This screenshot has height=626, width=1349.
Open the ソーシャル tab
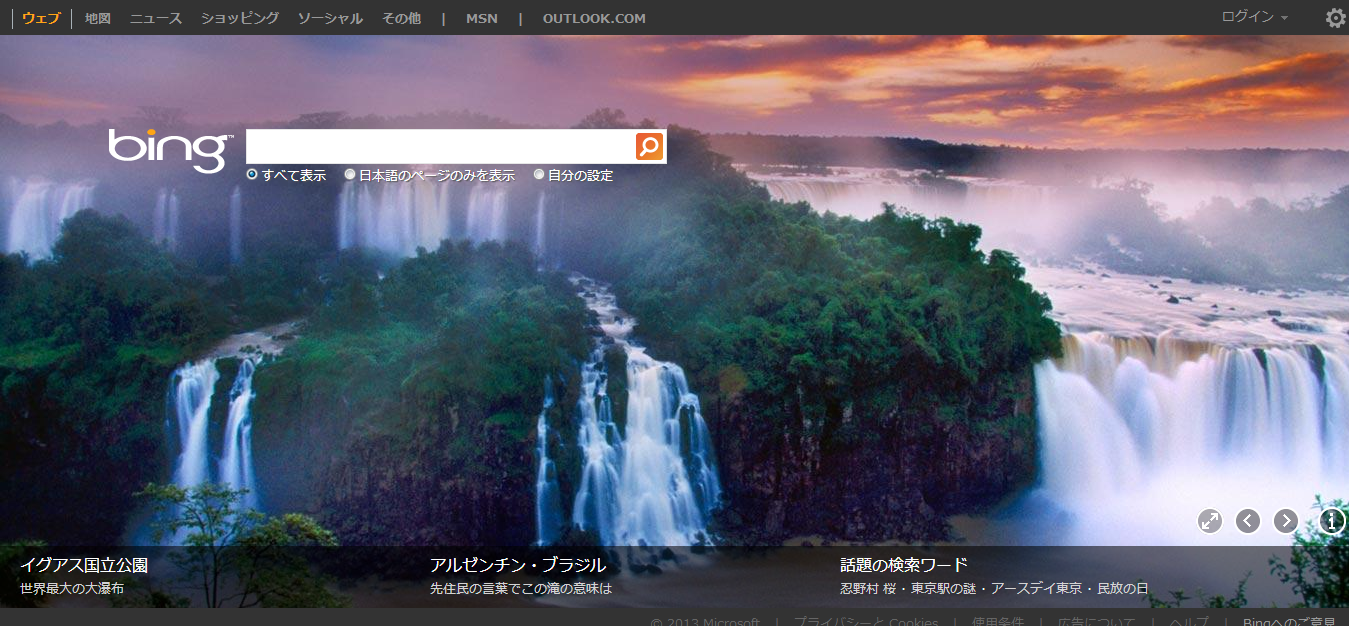330,18
